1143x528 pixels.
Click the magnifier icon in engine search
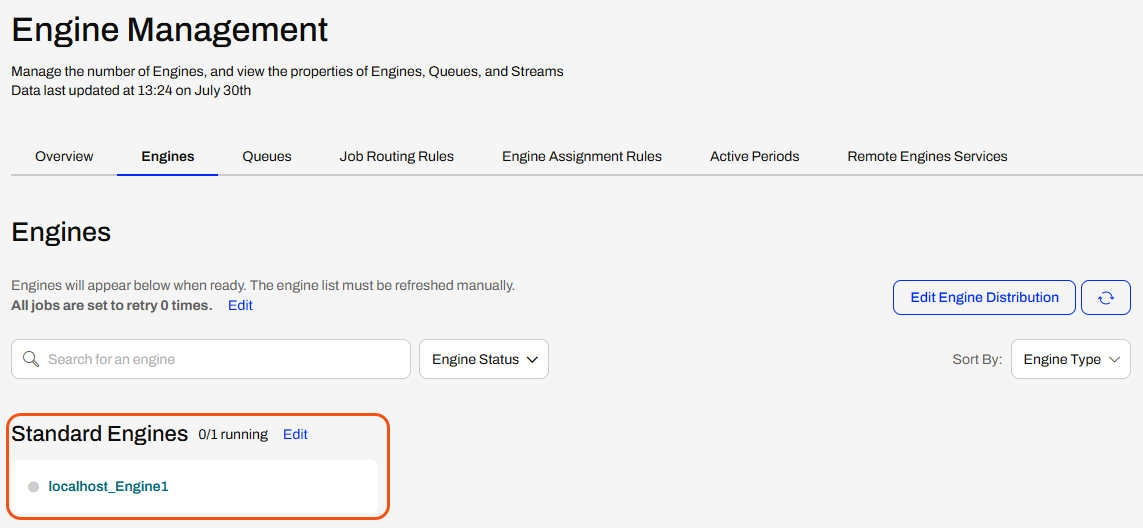tap(30, 359)
